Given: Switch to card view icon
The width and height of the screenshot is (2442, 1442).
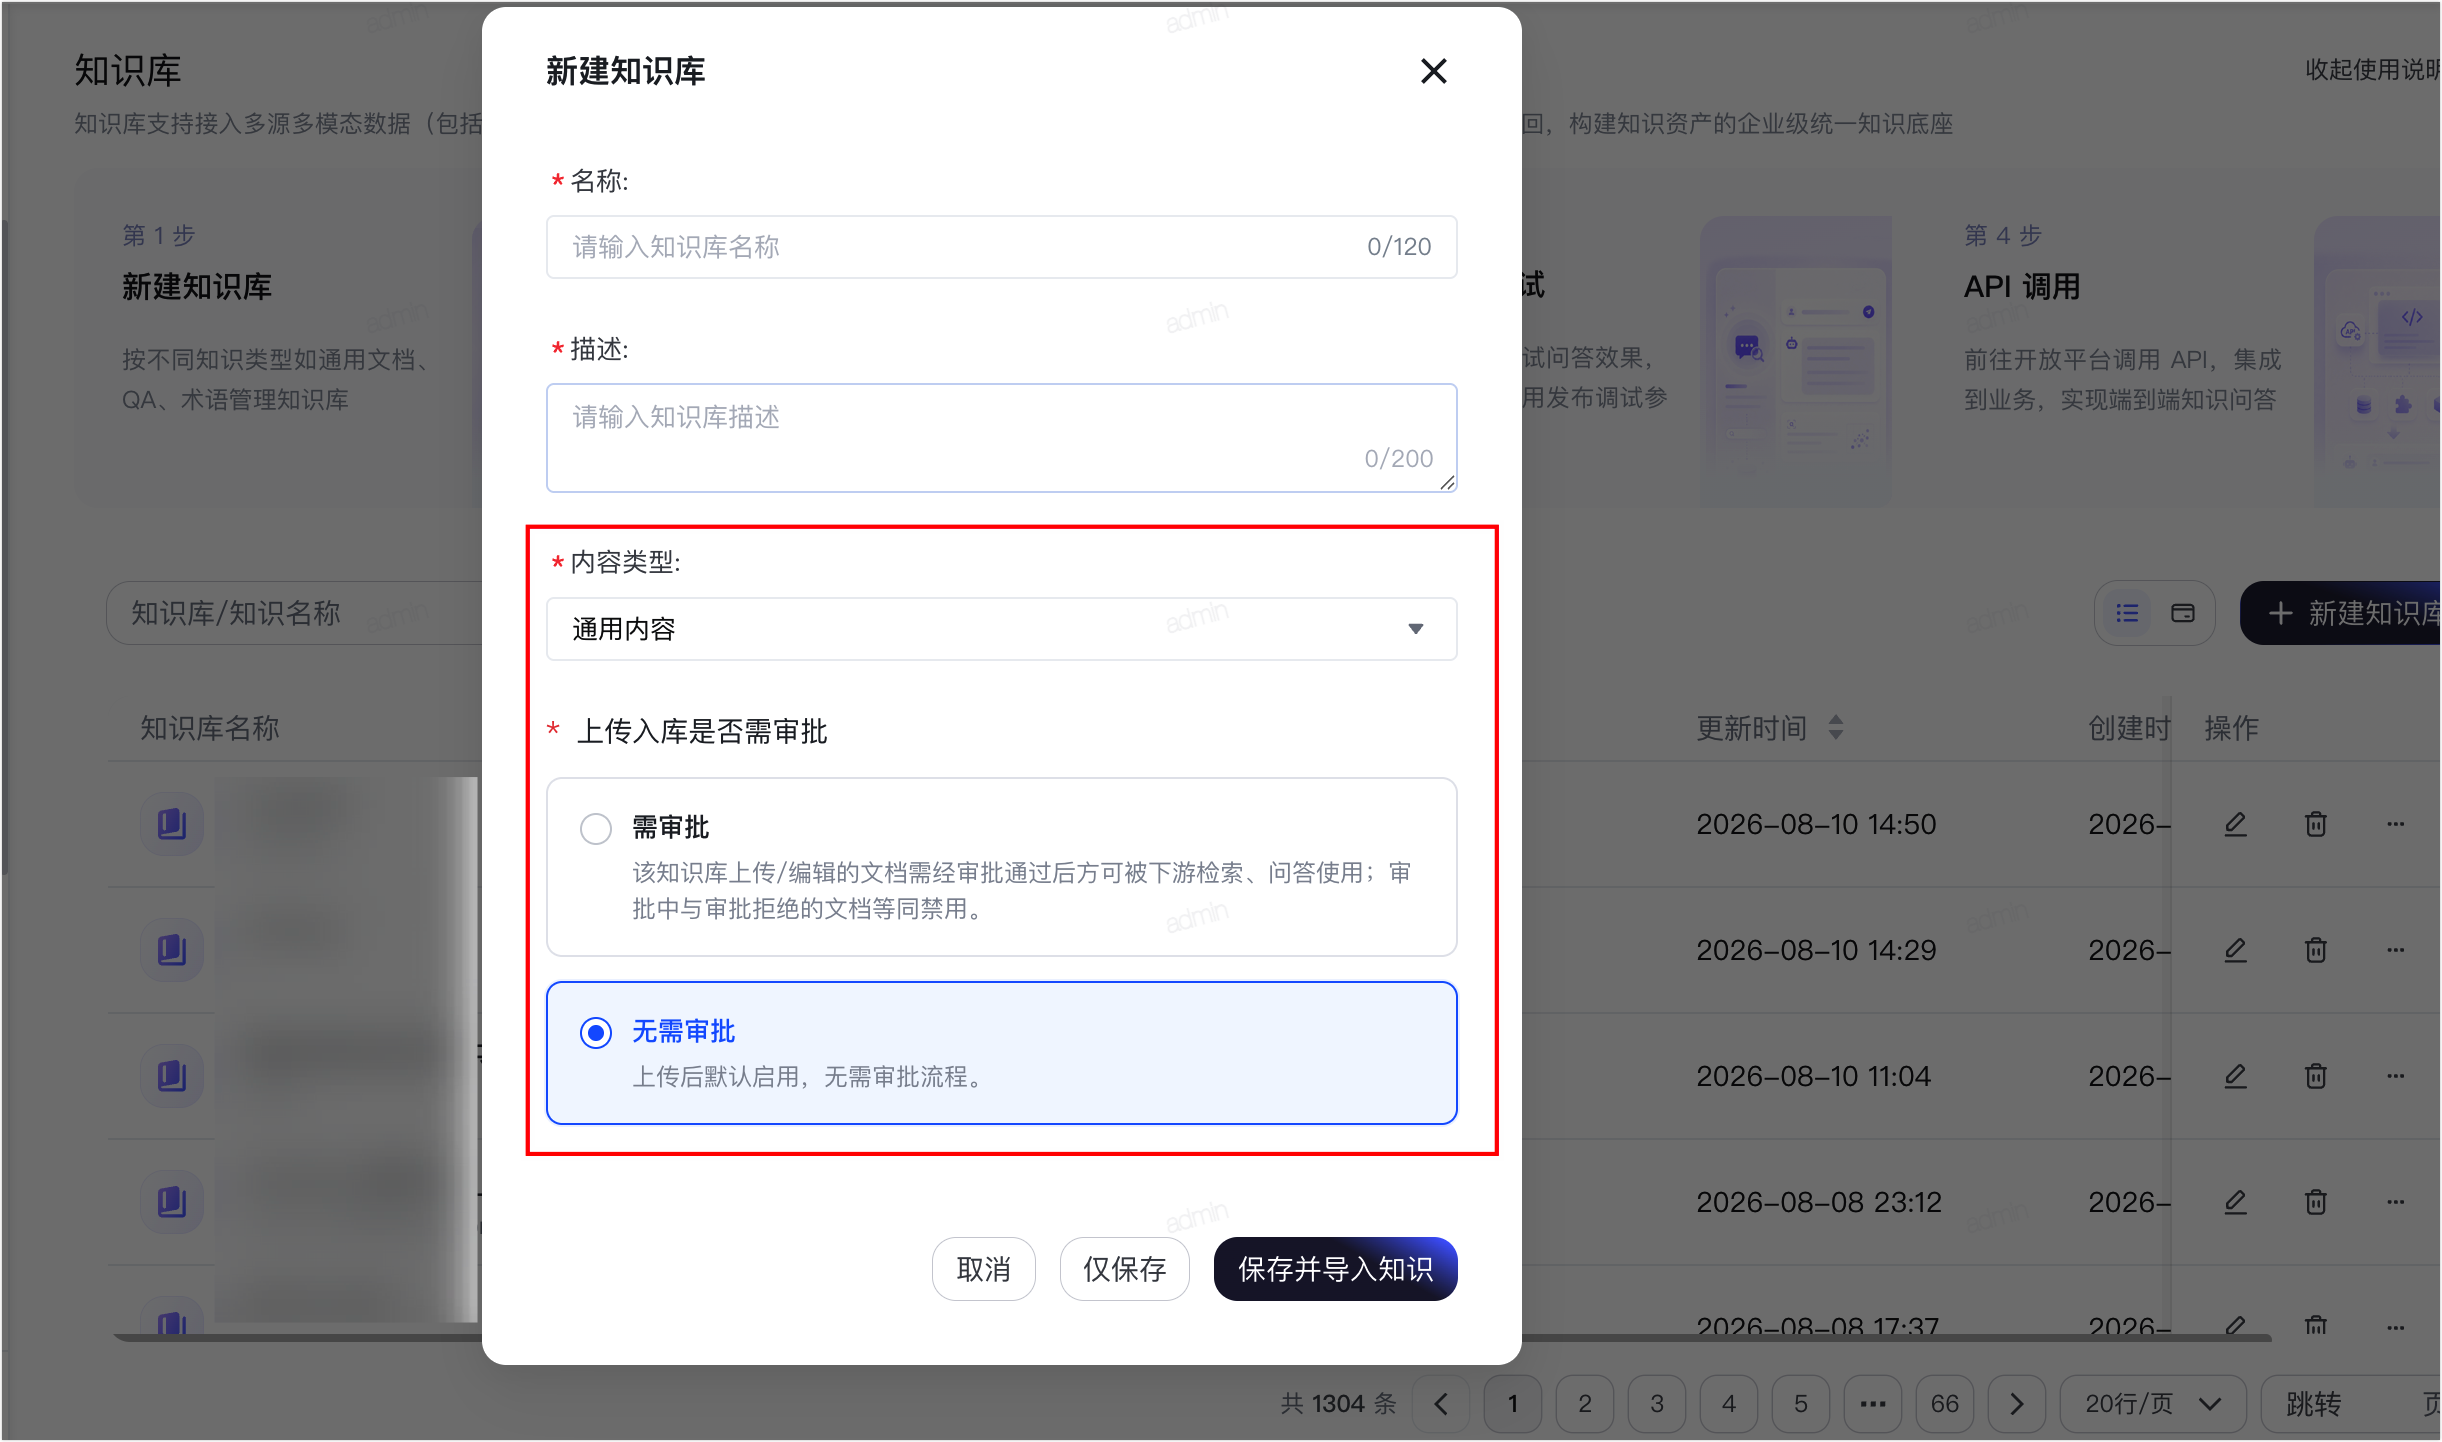Looking at the screenshot, I should 2183,613.
